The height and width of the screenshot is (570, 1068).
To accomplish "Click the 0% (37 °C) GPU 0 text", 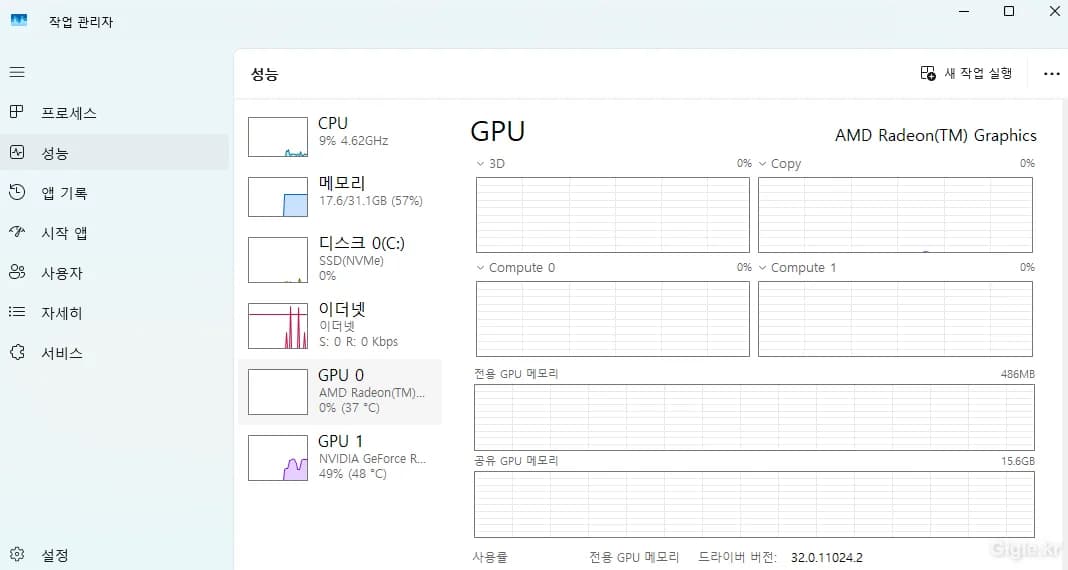I will coord(349,408).
